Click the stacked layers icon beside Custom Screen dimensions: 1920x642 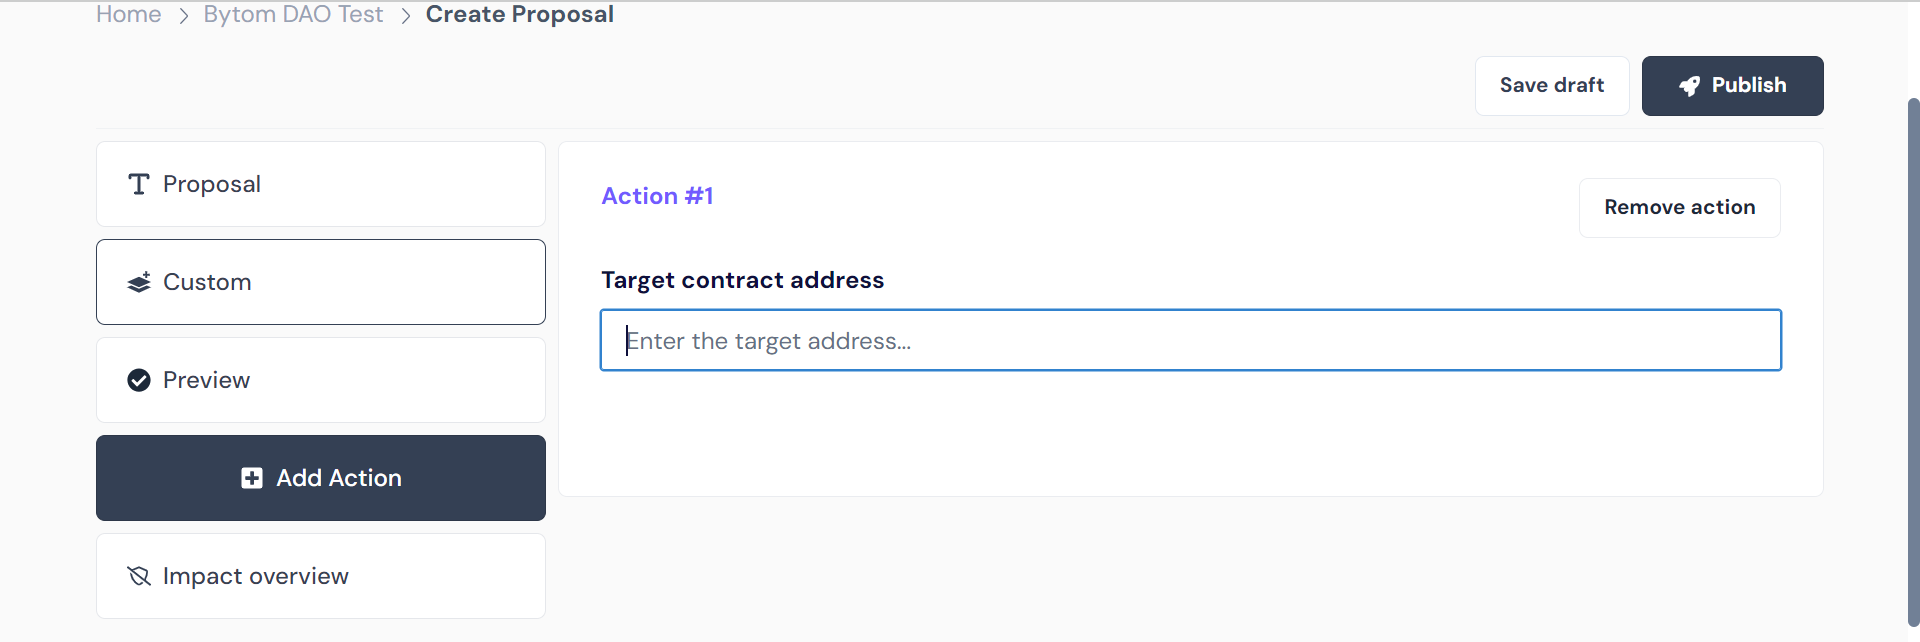[x=139, y=282]
